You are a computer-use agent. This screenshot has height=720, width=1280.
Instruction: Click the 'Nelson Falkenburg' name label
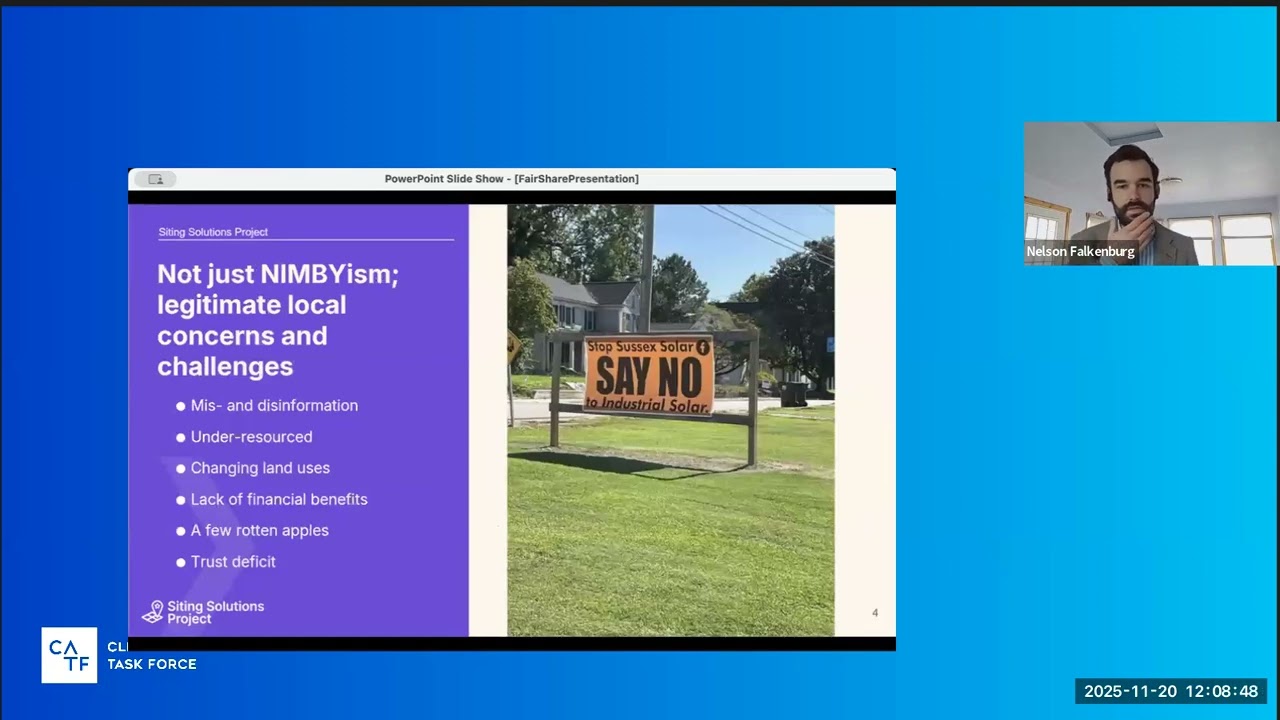pyautogui.click(x=1080, y=252)
